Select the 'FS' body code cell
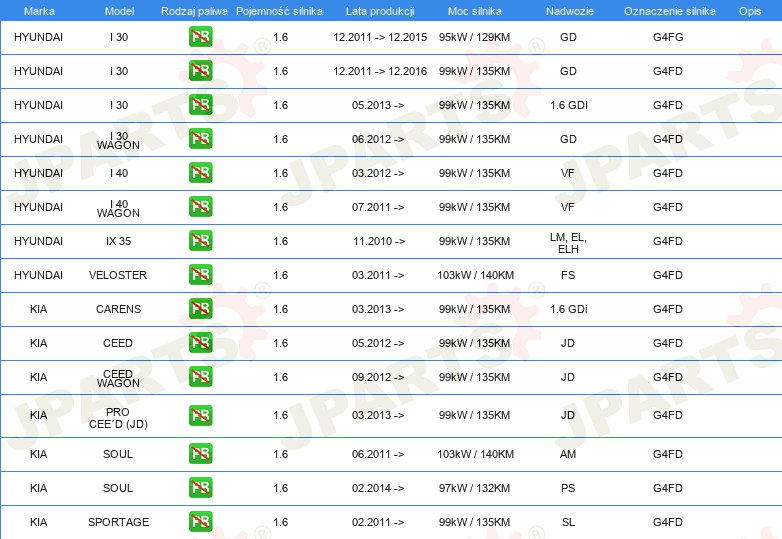The height and width of the screenshot is (539, 782). [568, 275]
